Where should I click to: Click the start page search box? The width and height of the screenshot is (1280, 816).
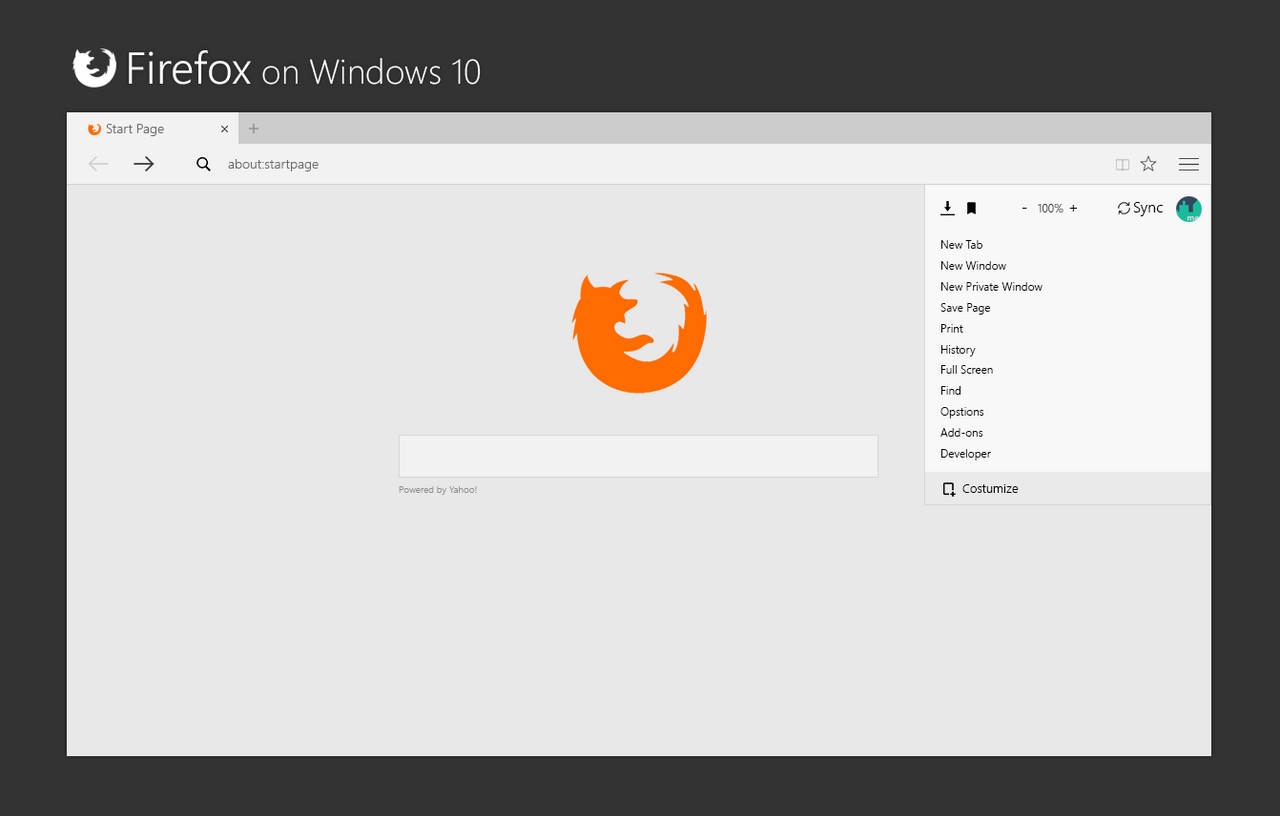coord(638,456)
